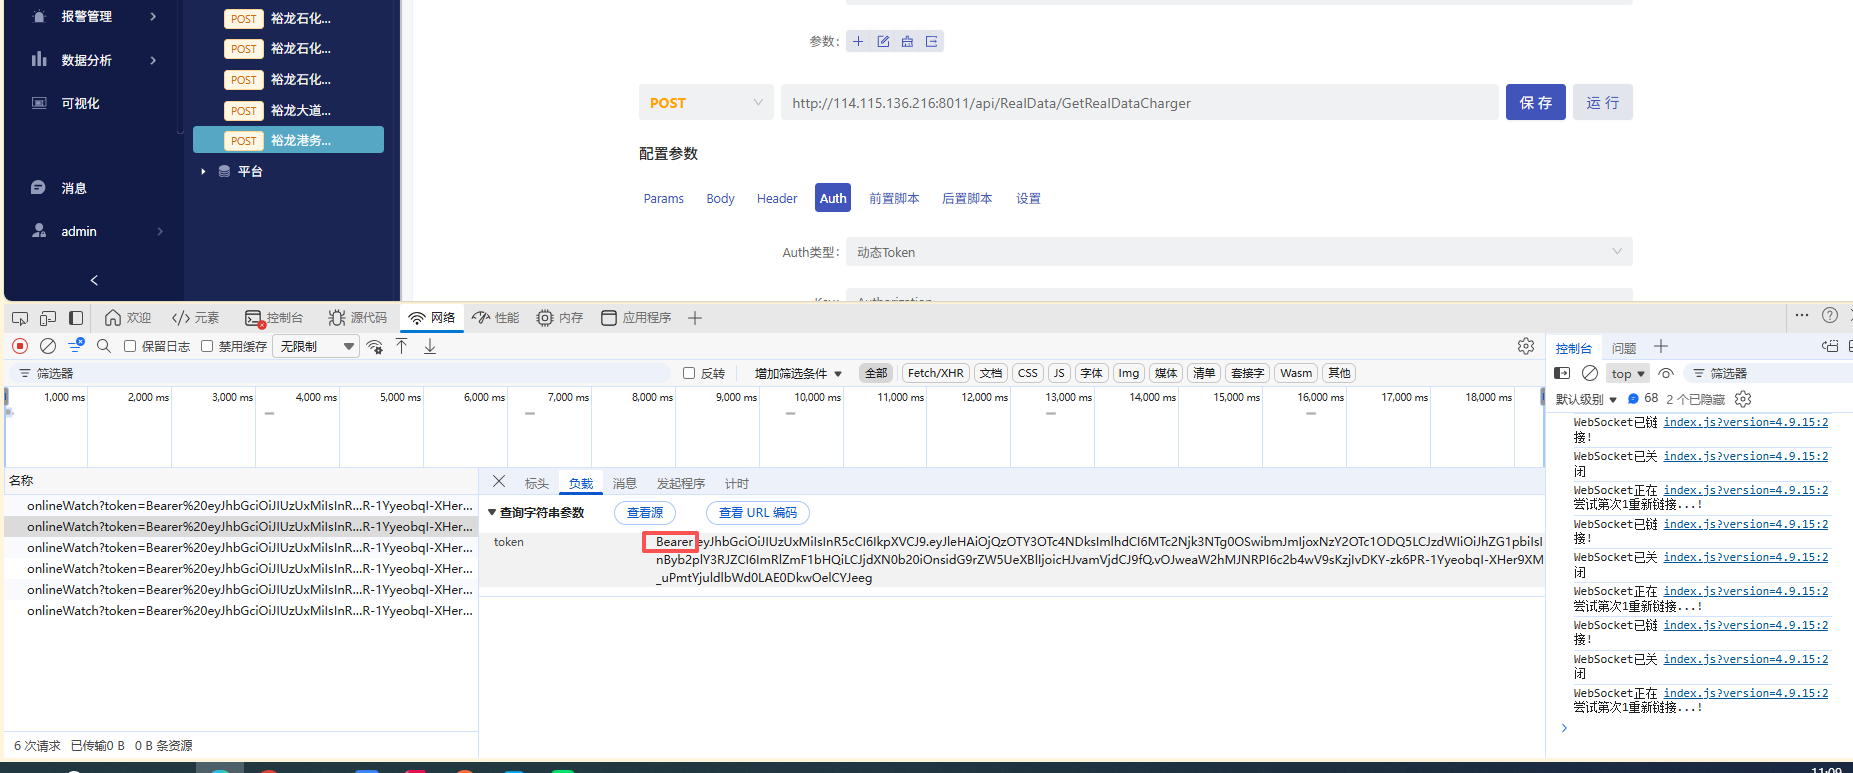Click the export HAR download arrow
Image resolution: width=1853 pixels, height=773 pixels.
coord(430,346)
